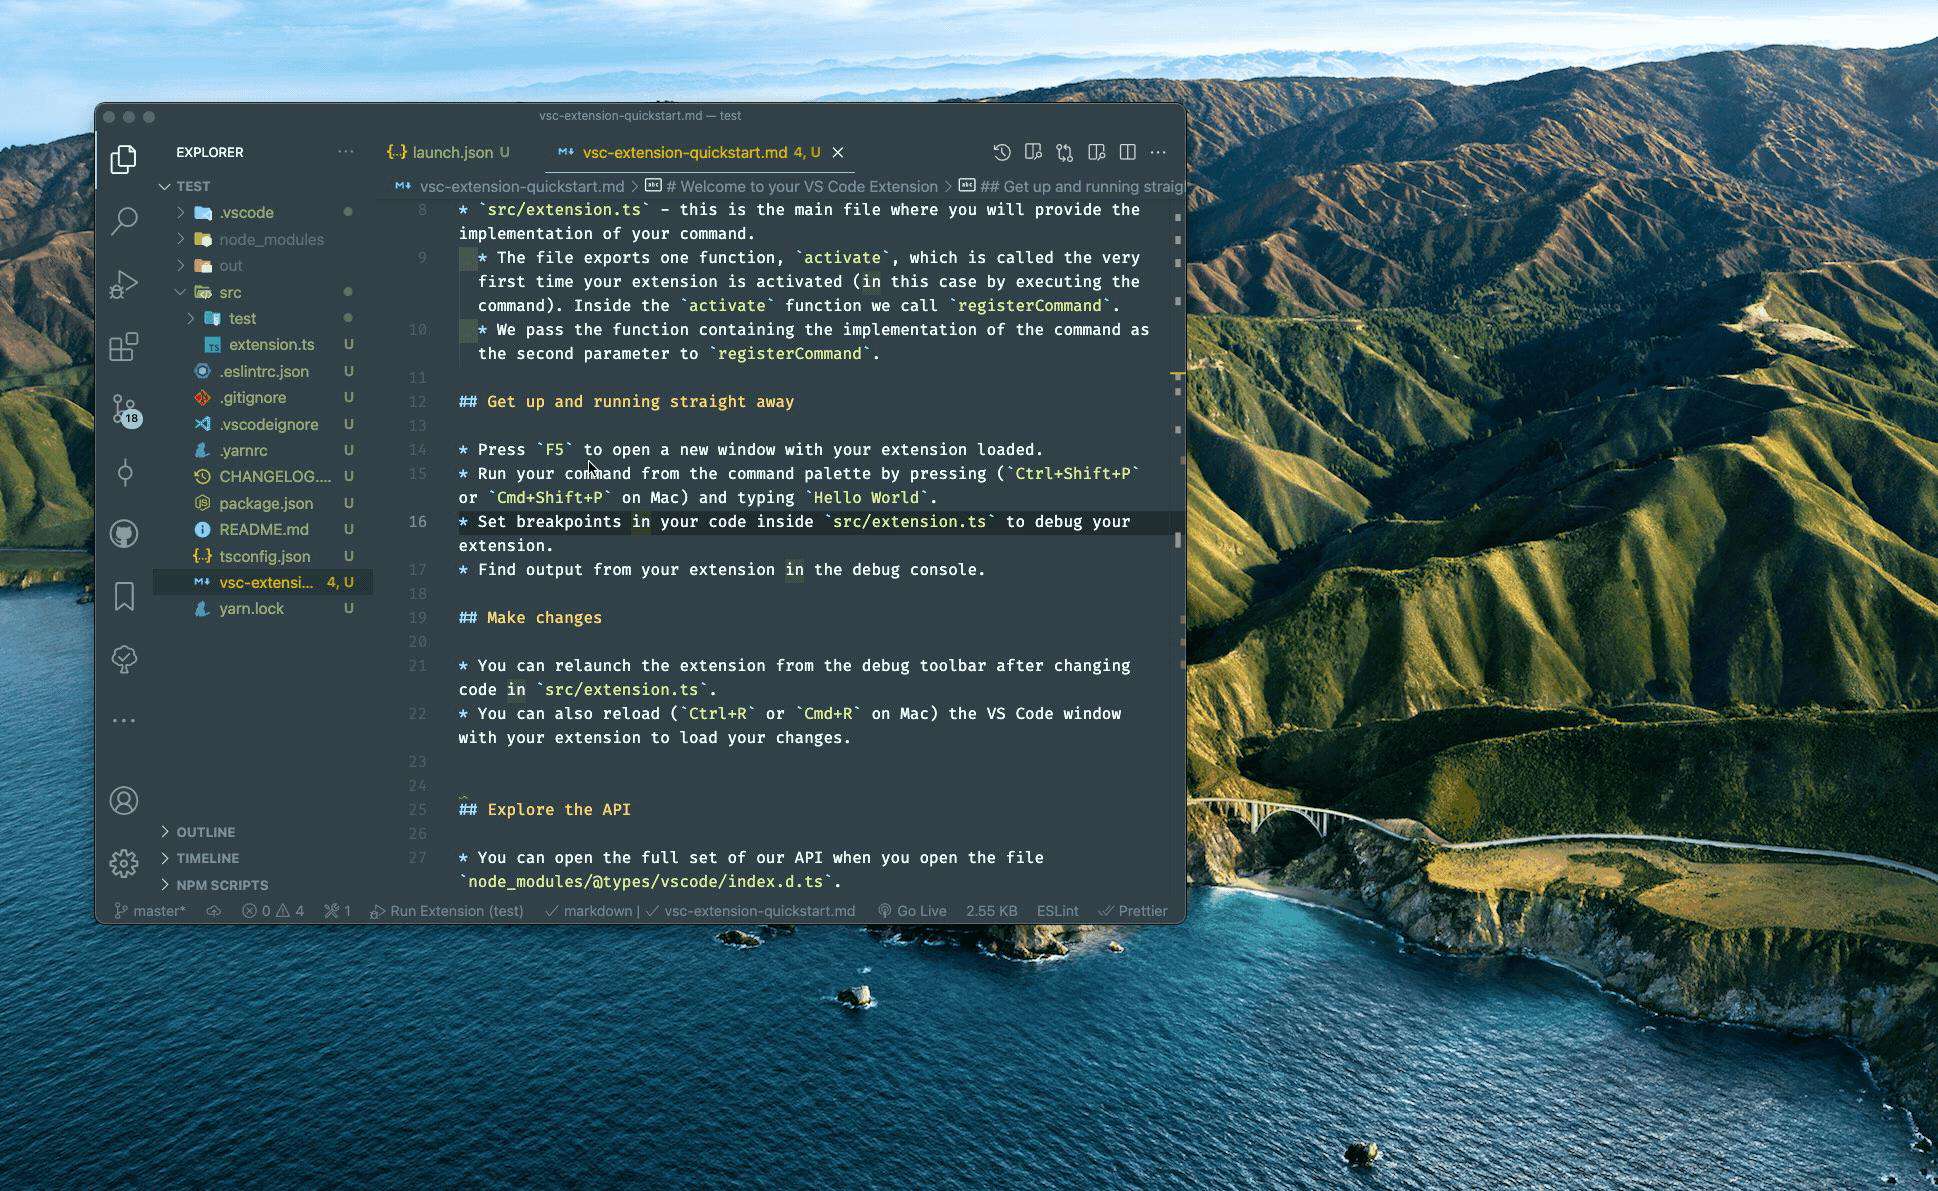Click the cloud publish icon in status bar
Viewport: 1938px width, 1191px height.
[214, 911]
